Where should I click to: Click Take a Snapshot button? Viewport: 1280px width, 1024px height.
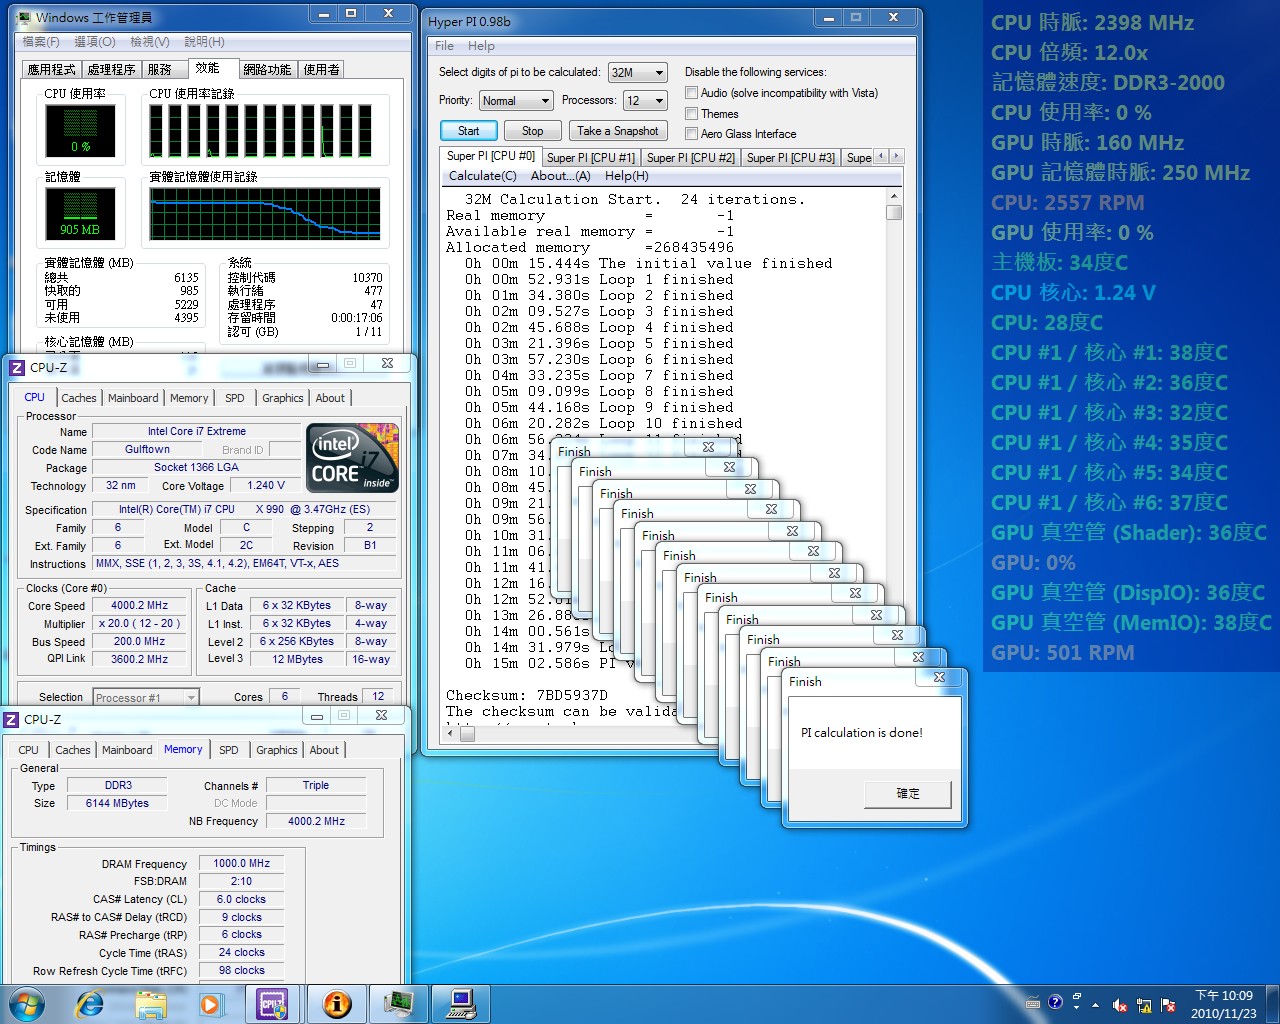pos(618,131)
